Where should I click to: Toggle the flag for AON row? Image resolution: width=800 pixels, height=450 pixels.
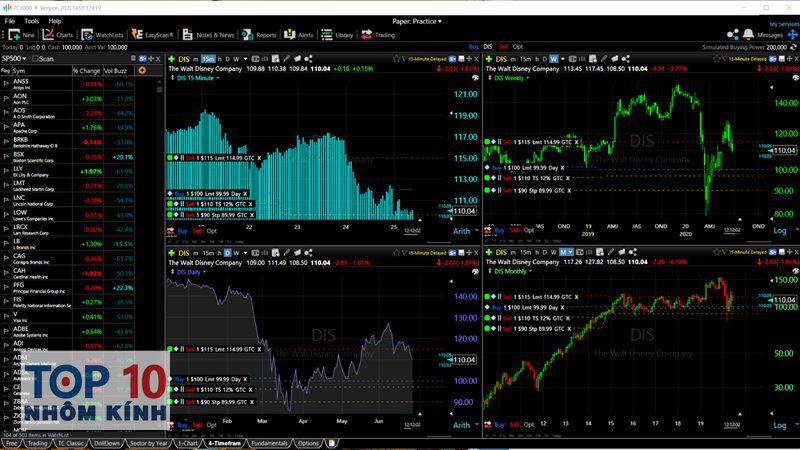6,99
